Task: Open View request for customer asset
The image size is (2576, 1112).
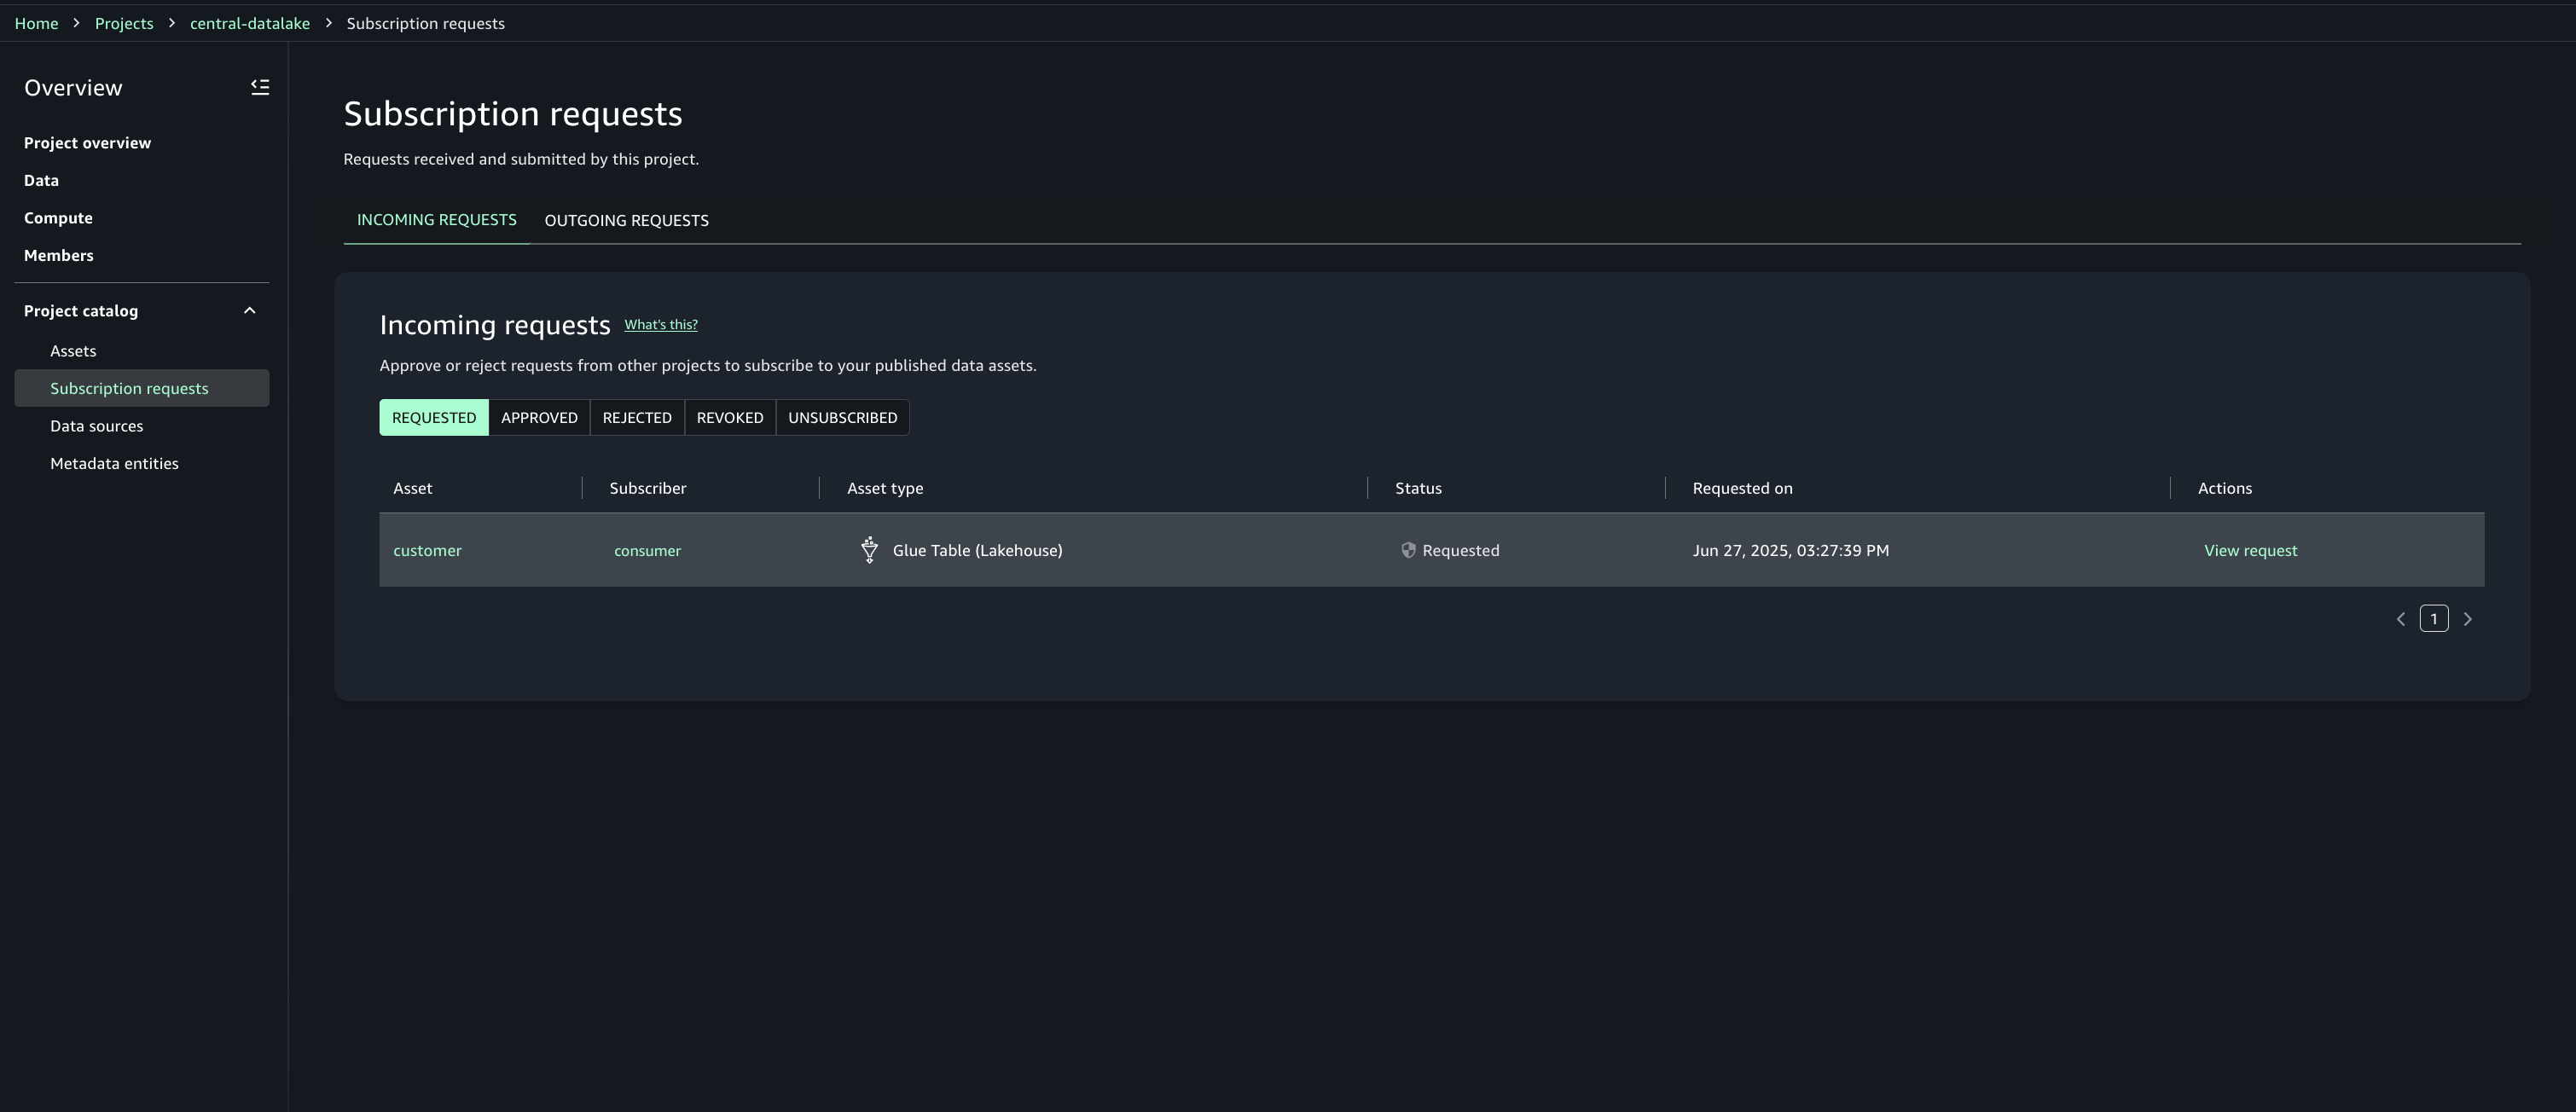Action: click(2250, 550)
